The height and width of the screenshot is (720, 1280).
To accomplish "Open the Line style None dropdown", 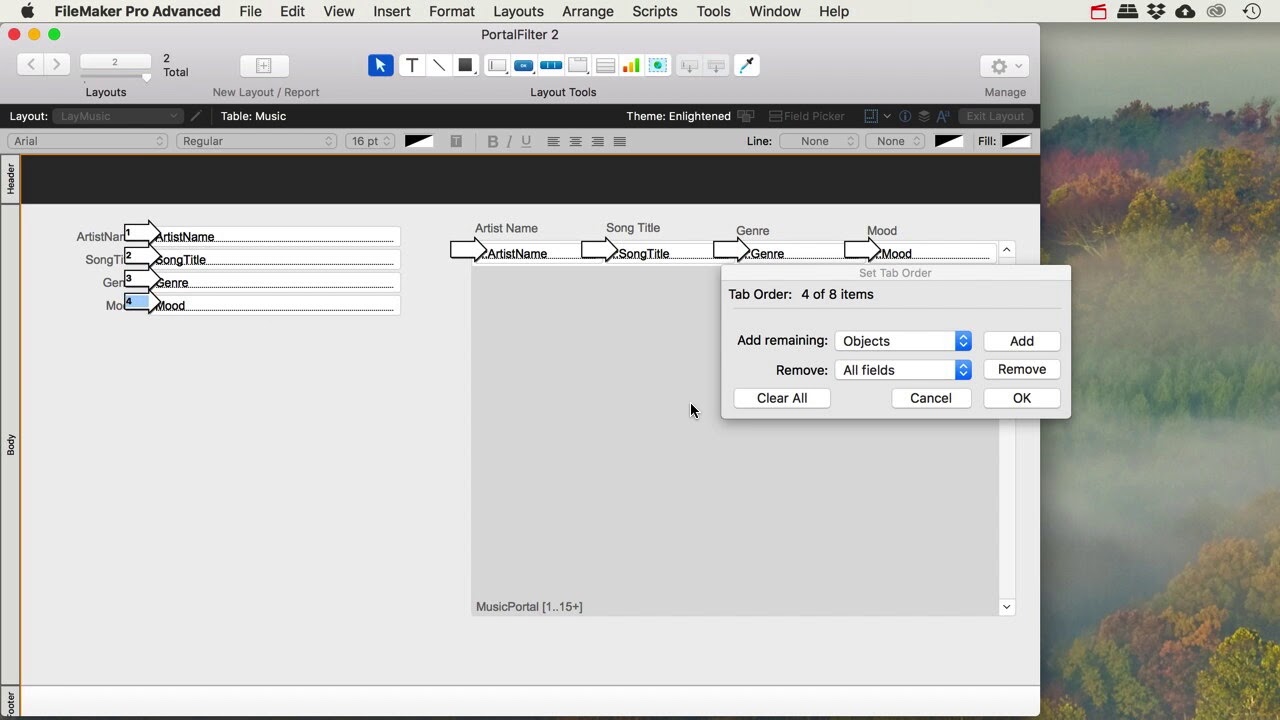I will pos(819,141).
